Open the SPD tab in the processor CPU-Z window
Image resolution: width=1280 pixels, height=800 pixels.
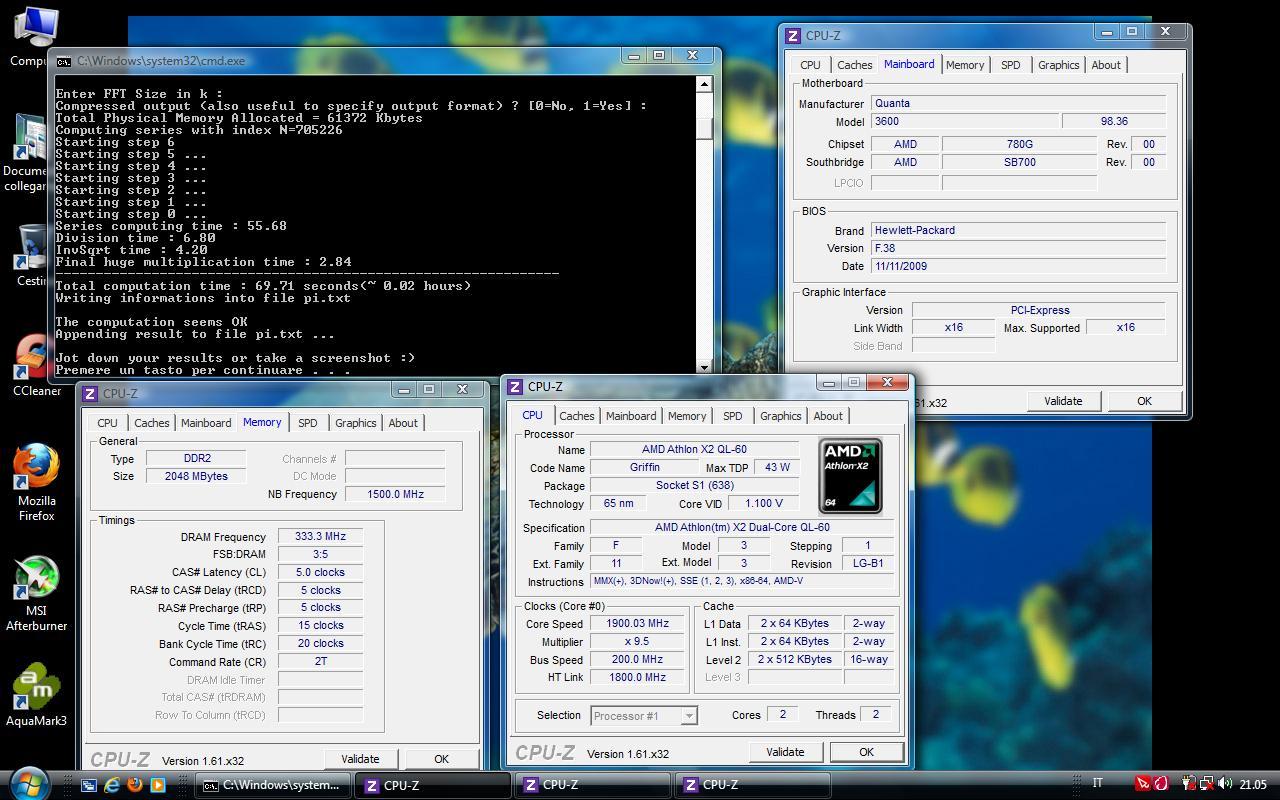coord(733,416)
